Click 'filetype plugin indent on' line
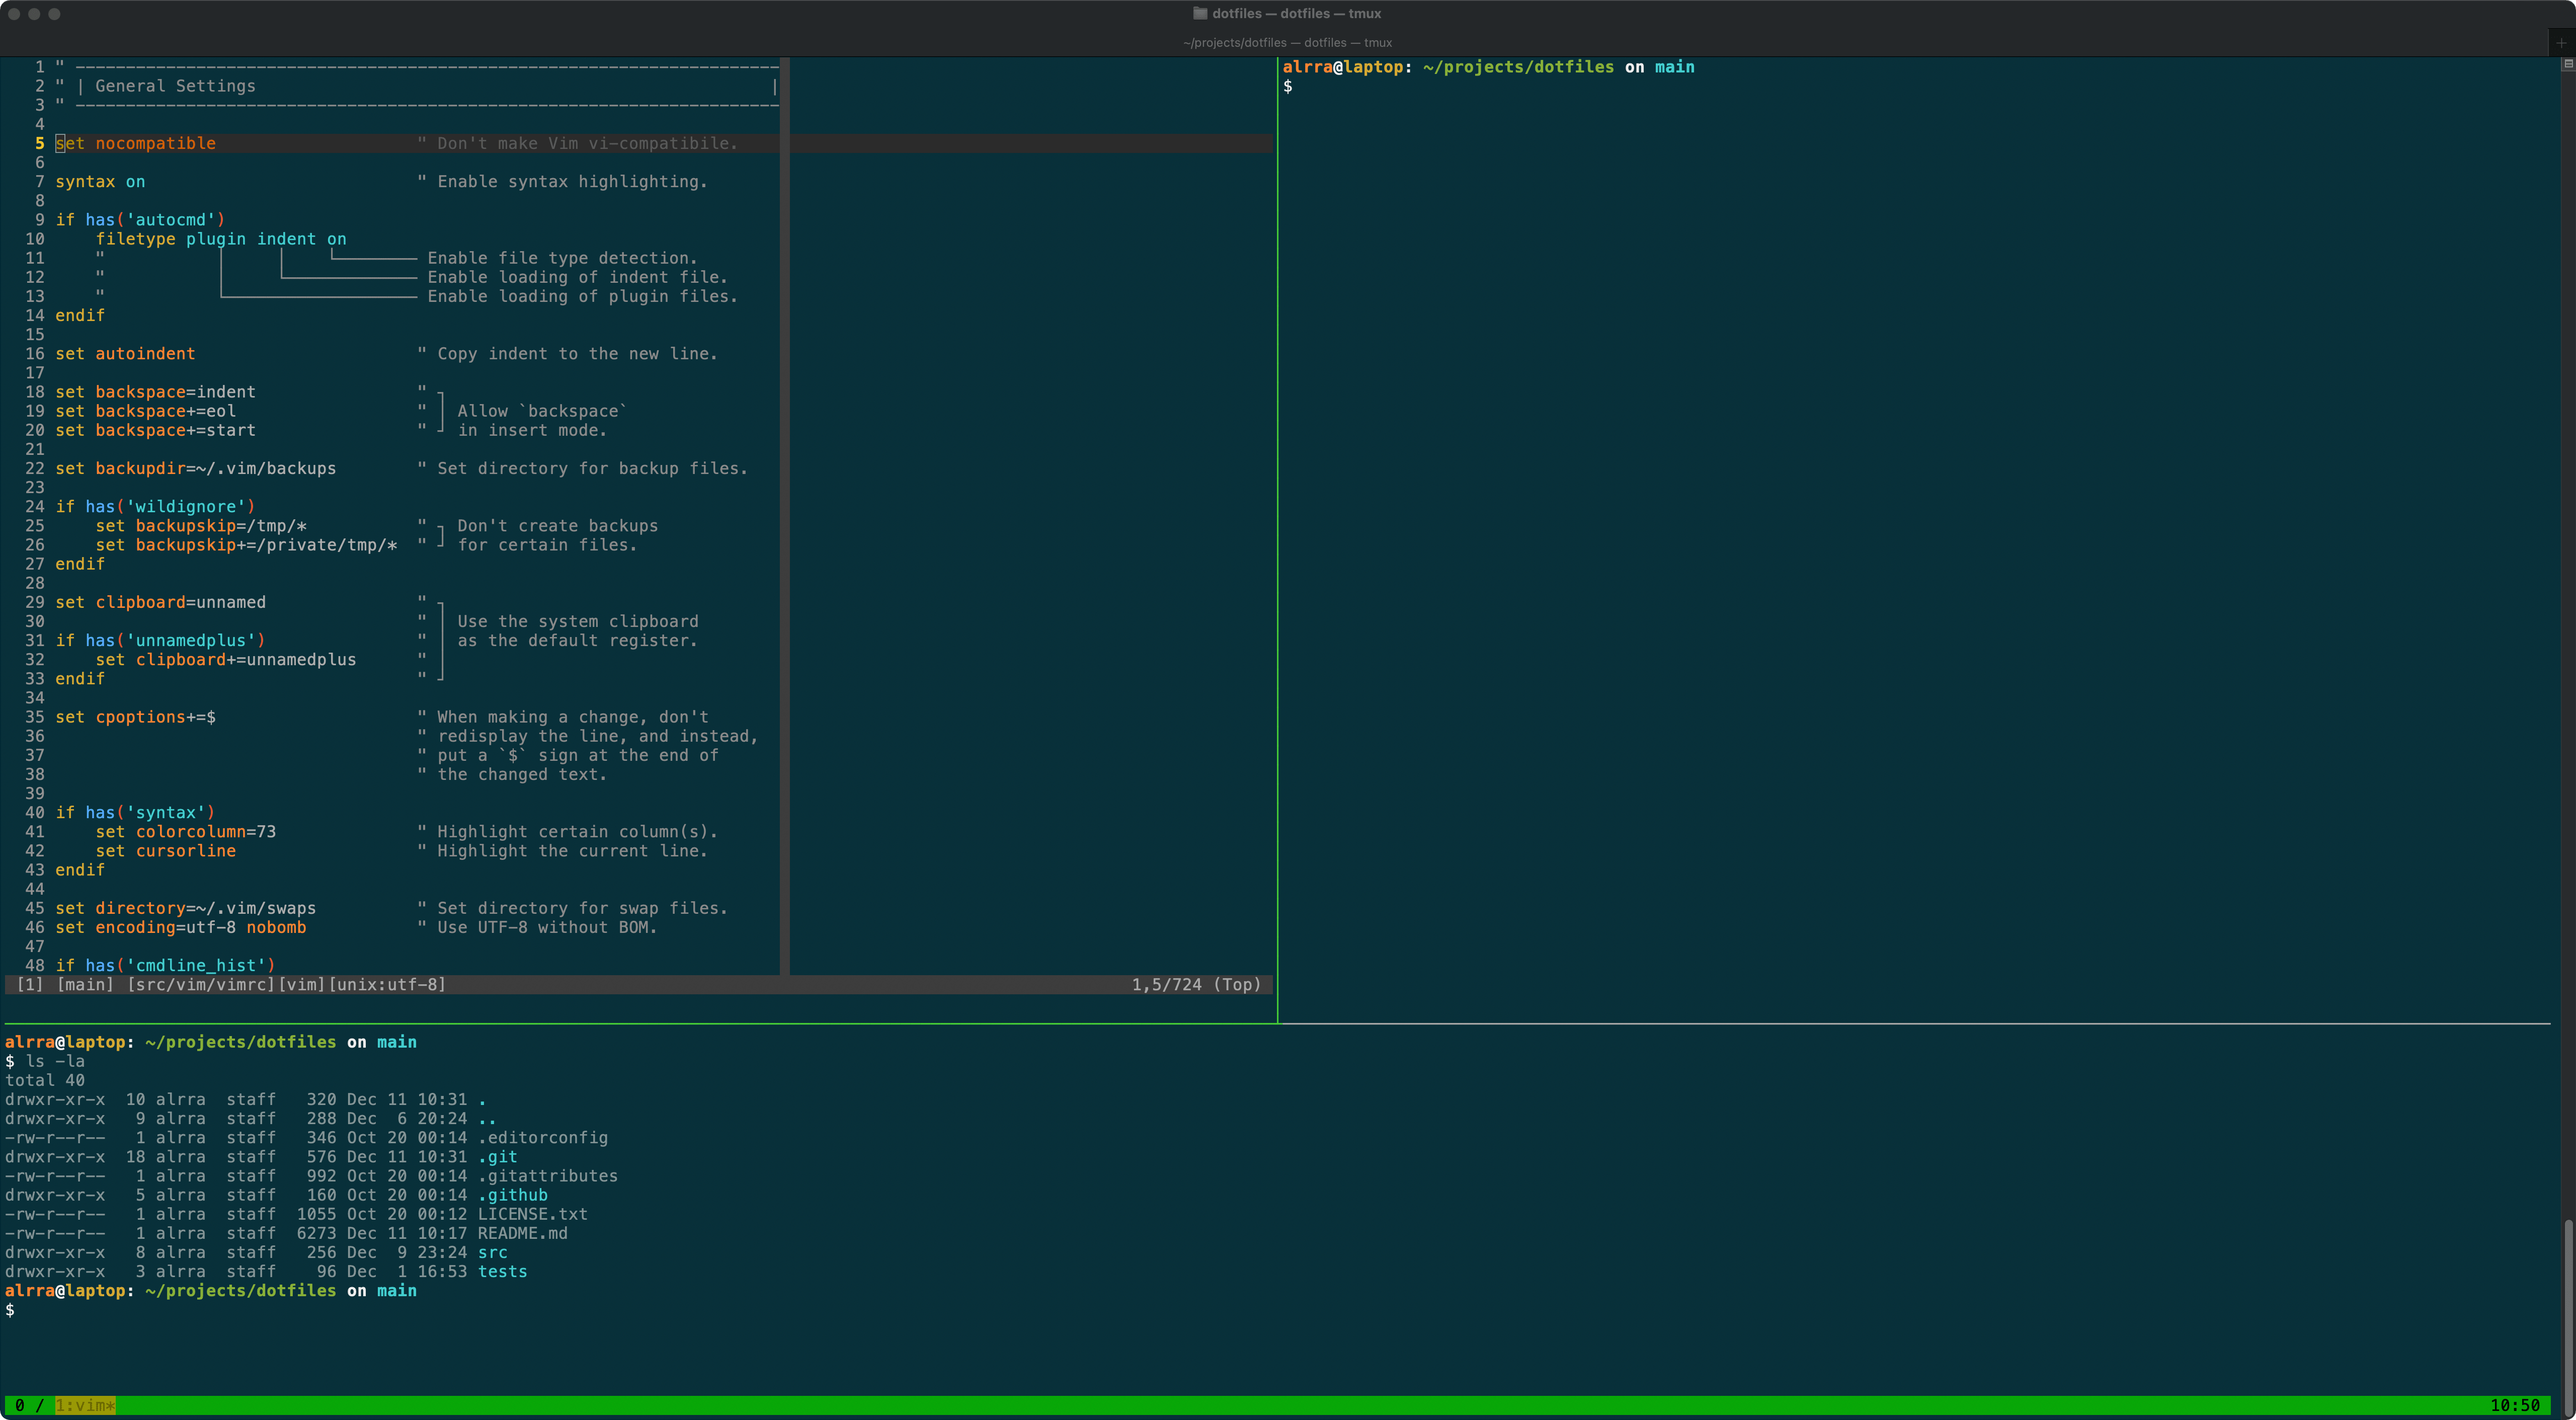The image size is (2576, 1420). point(221,239)
